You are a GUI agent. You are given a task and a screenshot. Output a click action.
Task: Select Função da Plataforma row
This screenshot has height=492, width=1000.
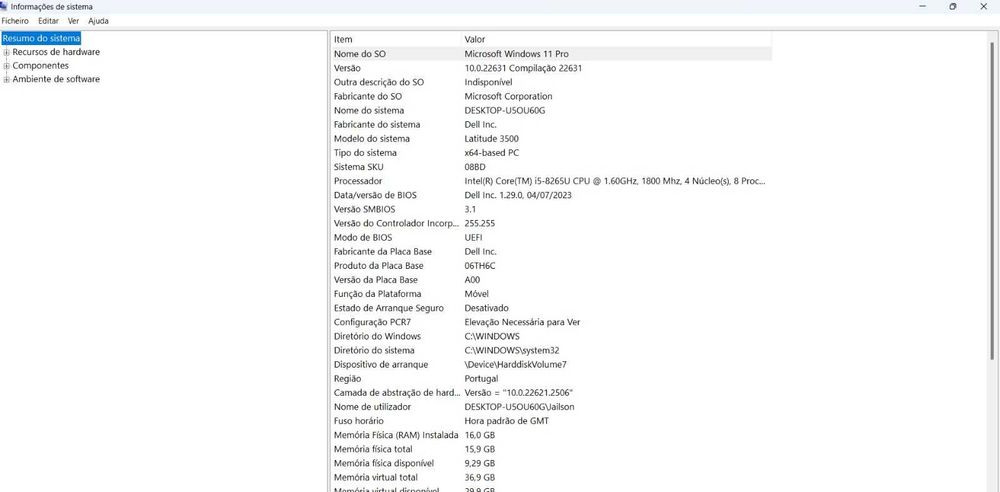551,294
